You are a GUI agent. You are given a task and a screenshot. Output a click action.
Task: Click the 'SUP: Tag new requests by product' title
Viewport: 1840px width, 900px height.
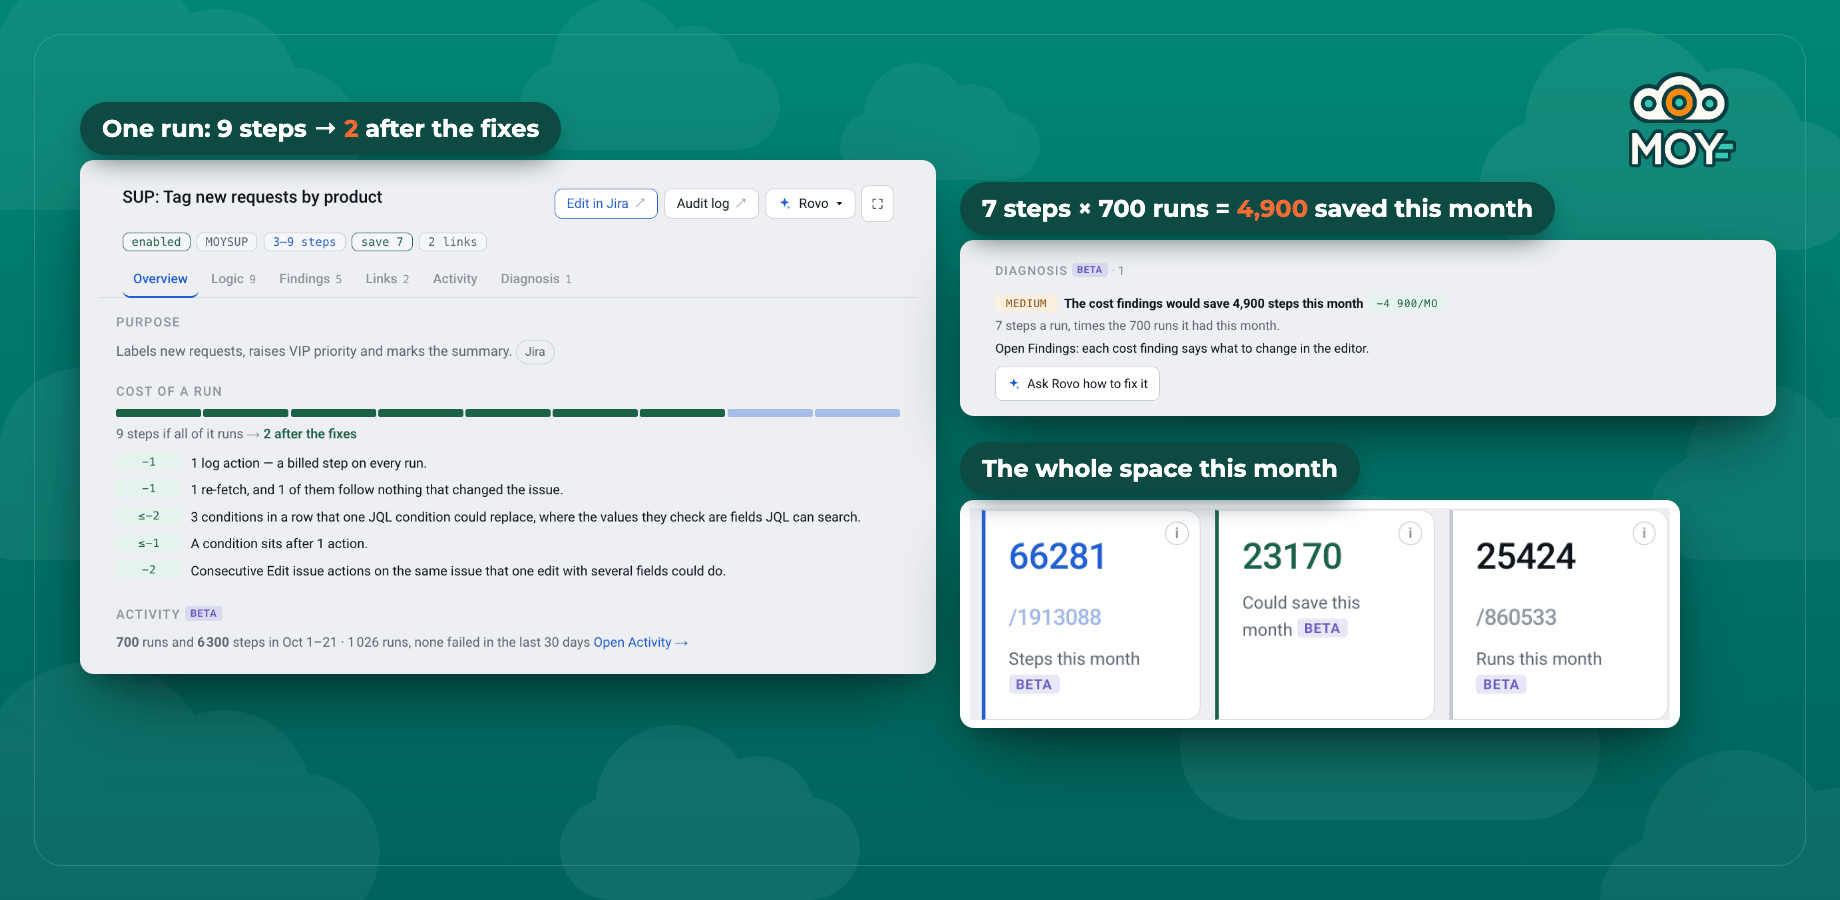pyautogui.click(x=252, y=197)
